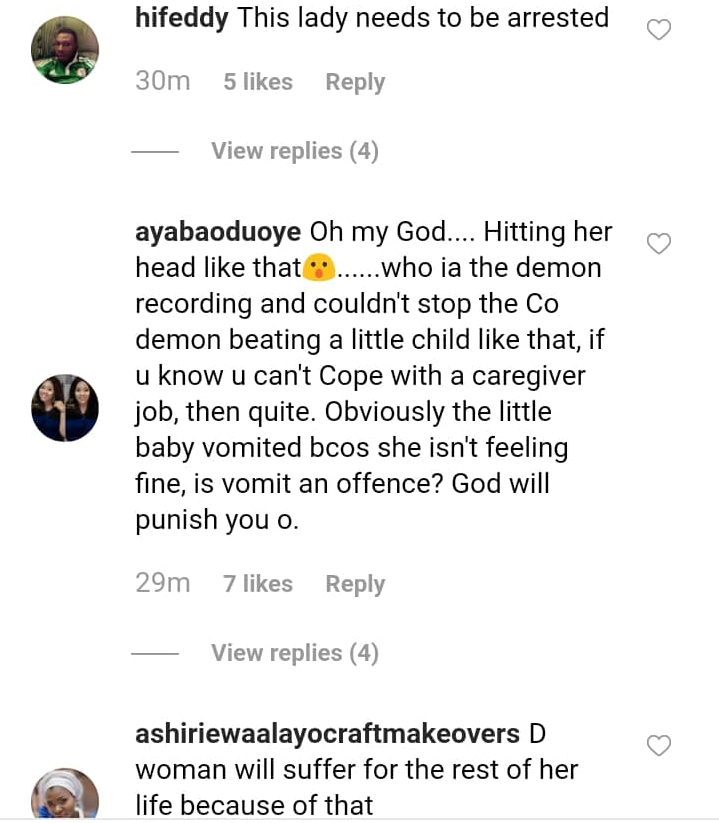Click the line beside ayabaoduoye's View replies
Screen dimensions: 719x823
pos(155,654)
